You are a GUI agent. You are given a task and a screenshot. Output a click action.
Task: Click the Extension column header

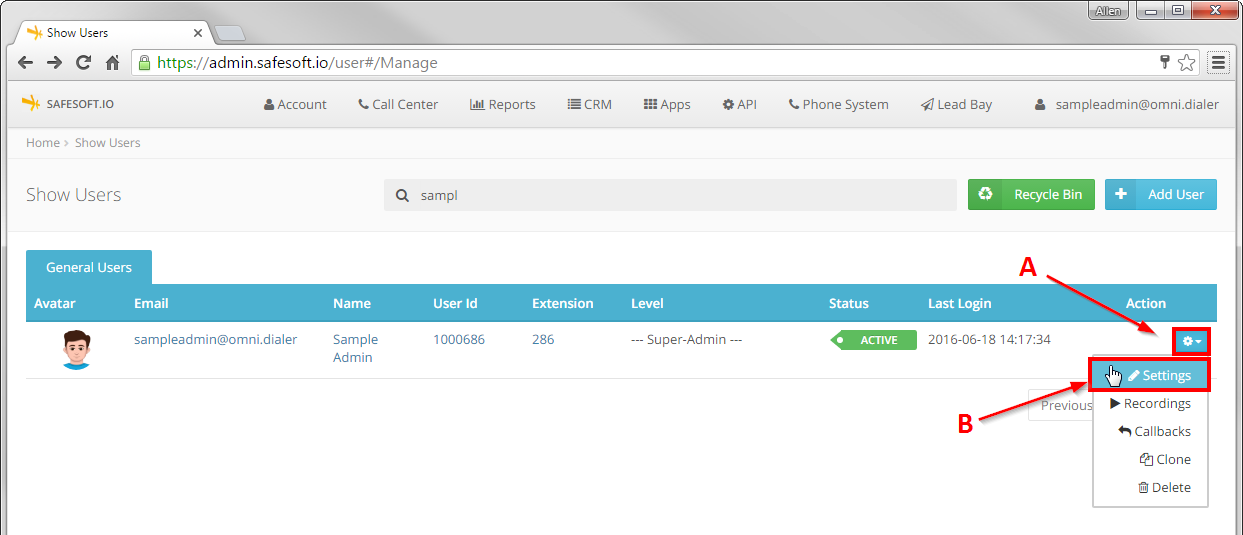pos(563,303)
